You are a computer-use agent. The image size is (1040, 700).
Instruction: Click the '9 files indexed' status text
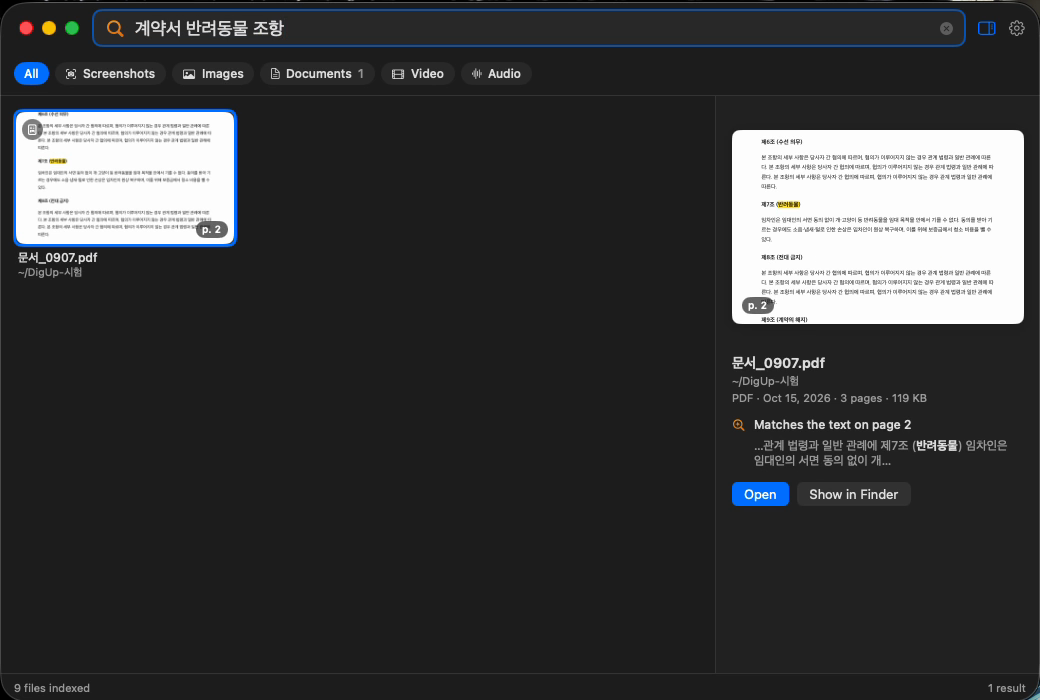click(52, 688)
